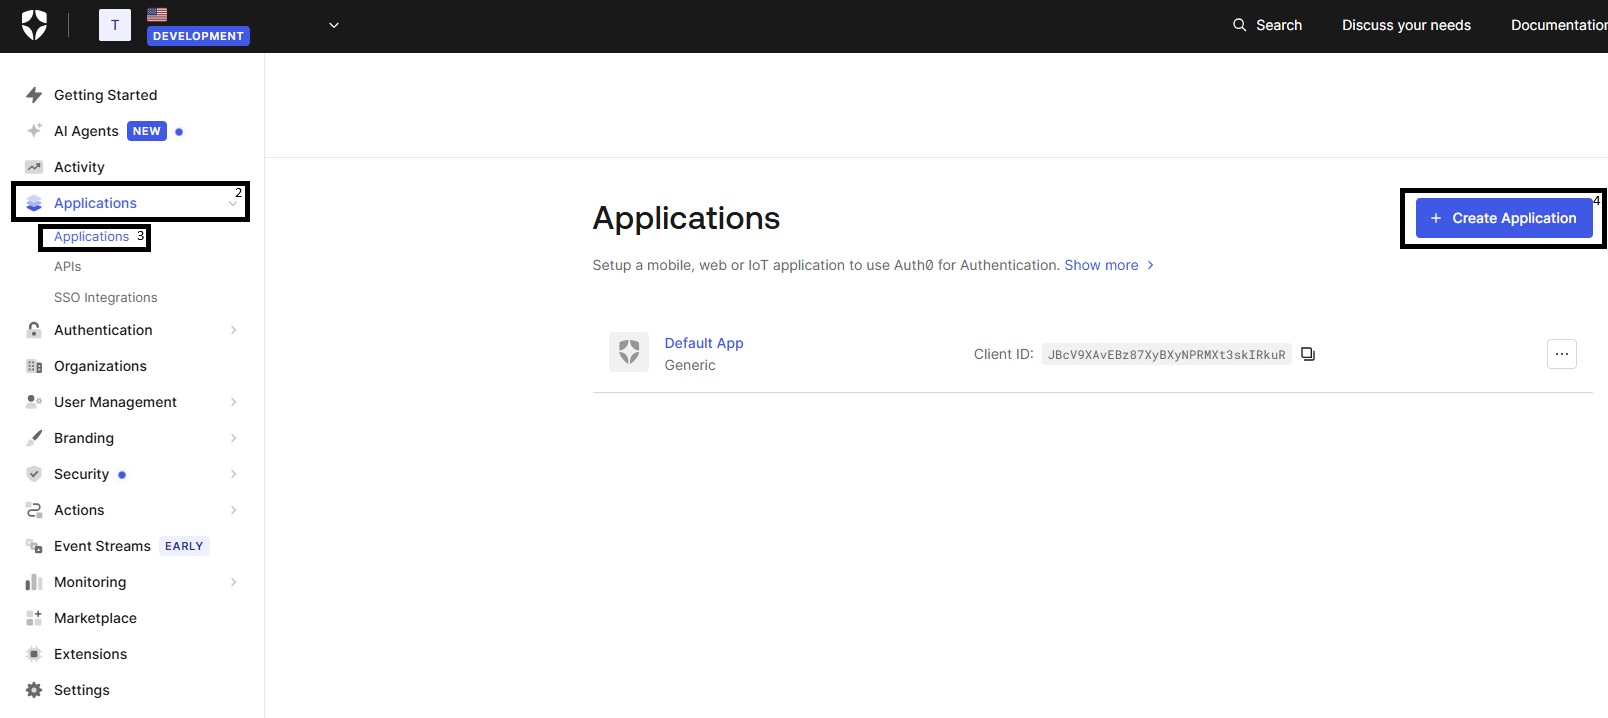Click the Applications layers icon in sidebar
This screenshot has height=718, width=1608.
[34, 203]
